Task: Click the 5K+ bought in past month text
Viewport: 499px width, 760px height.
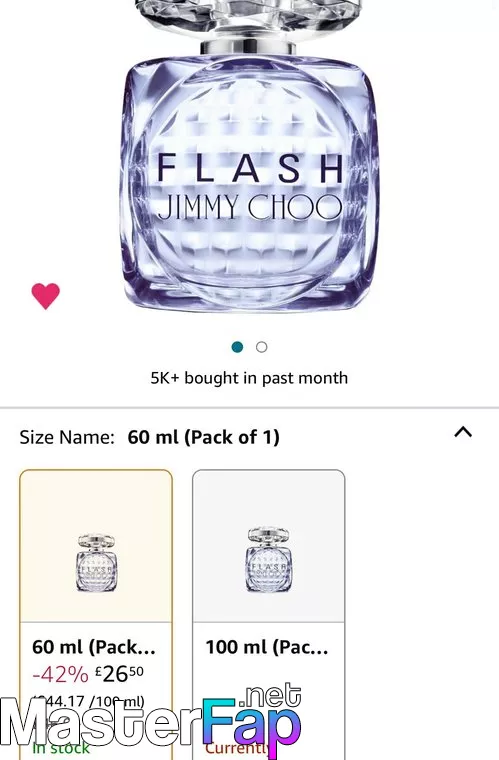Action: tap(249, 378)
